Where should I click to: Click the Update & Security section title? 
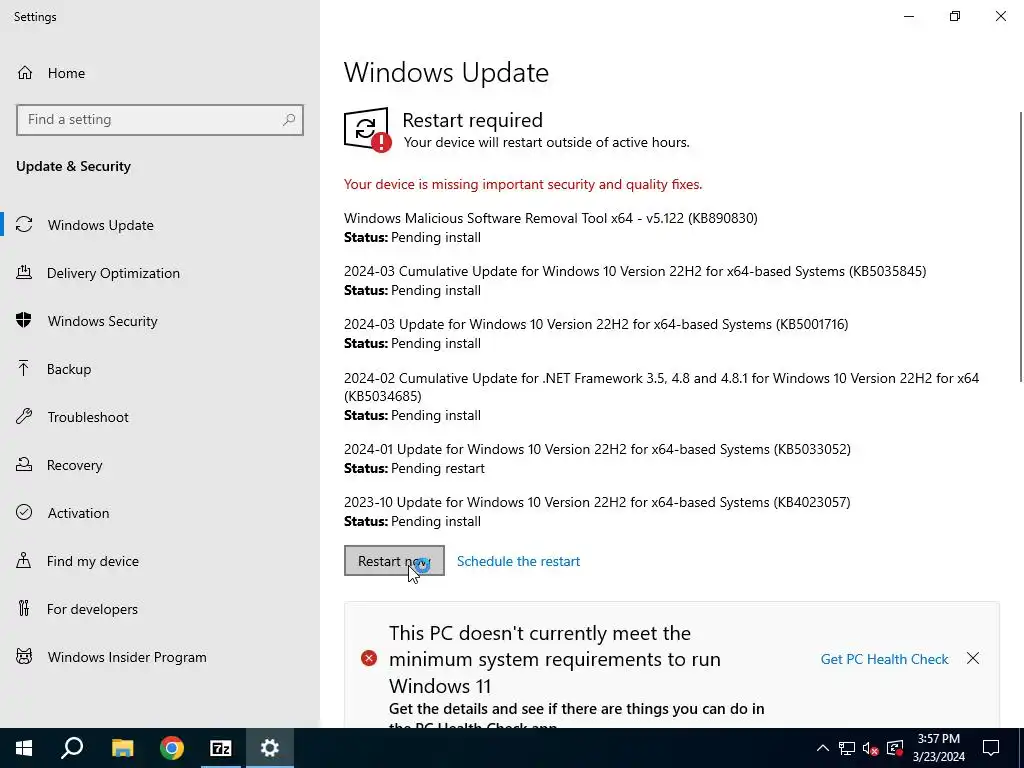tap(73, 166)
